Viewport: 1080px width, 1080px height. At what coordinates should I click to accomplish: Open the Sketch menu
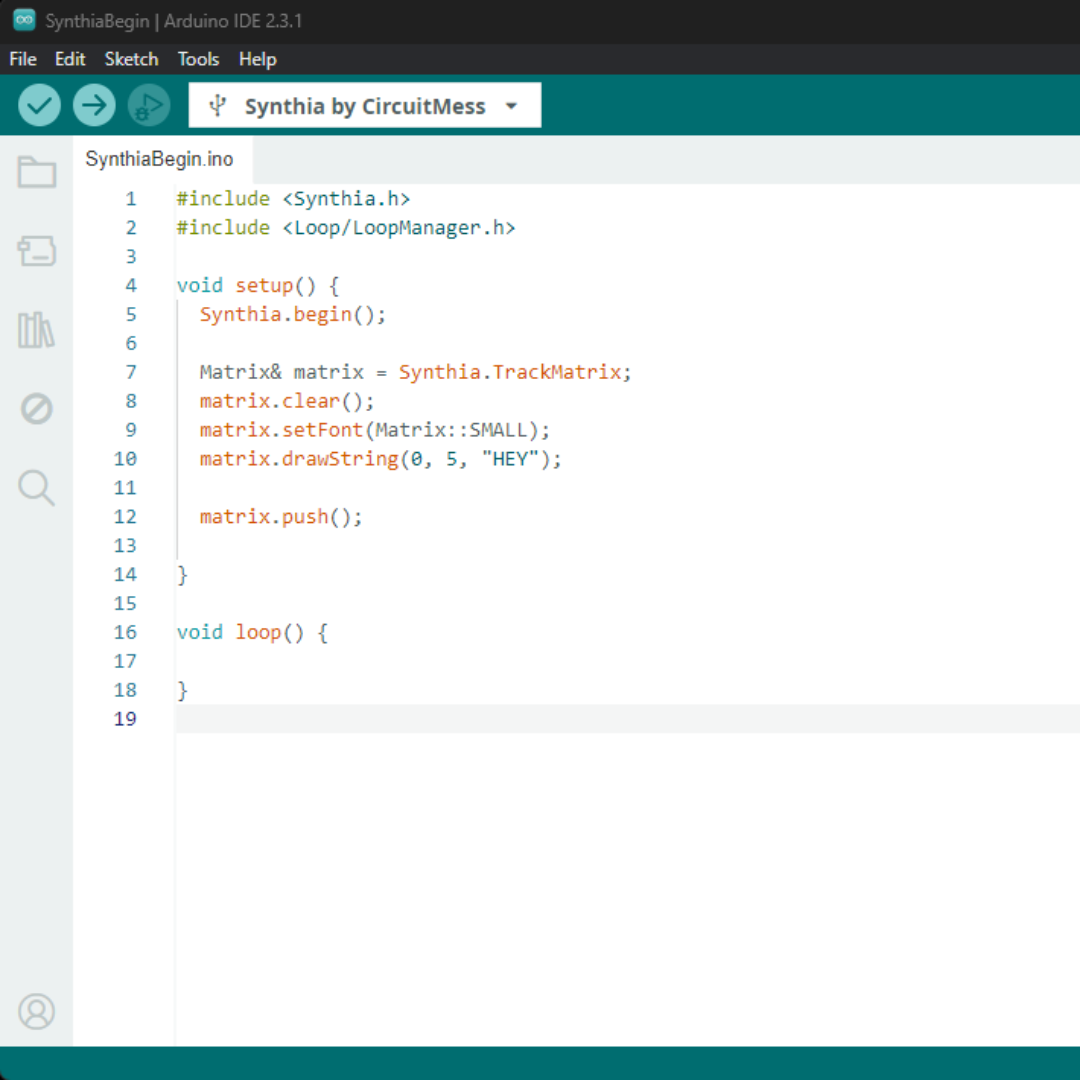tap(132, 59)
